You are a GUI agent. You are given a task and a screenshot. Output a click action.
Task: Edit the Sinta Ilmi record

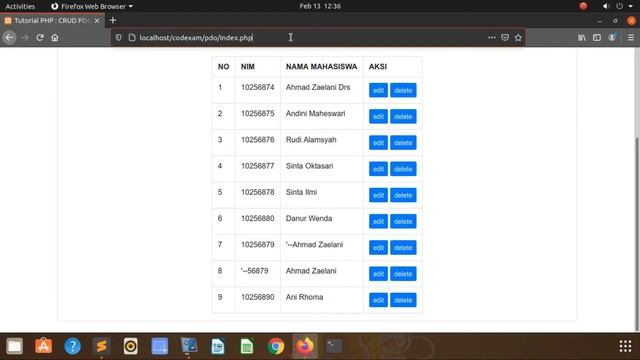coord(378,195)
